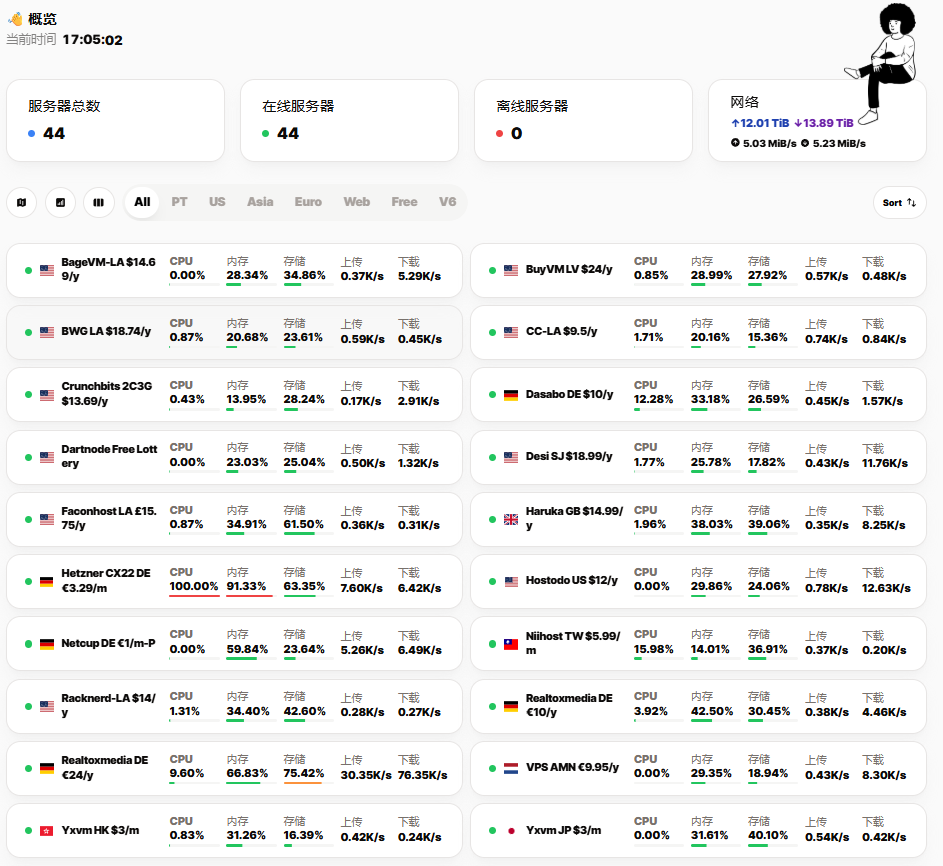Click the Netherlands flag beside VPS AMN
943x866 pixels.
[x=511, y=768]
